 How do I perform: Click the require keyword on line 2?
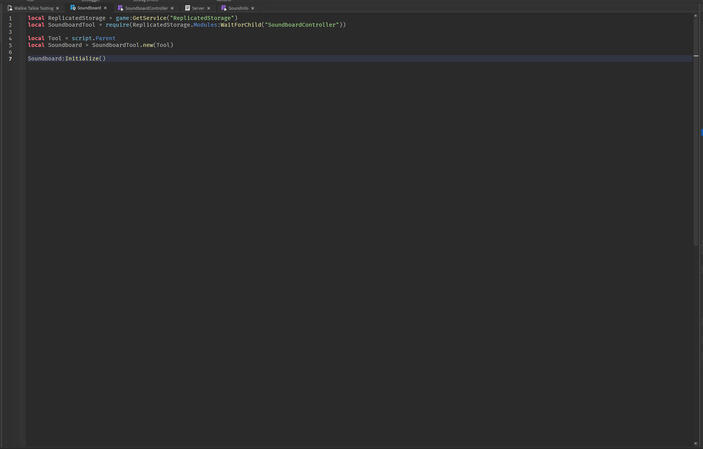point(117,25)
